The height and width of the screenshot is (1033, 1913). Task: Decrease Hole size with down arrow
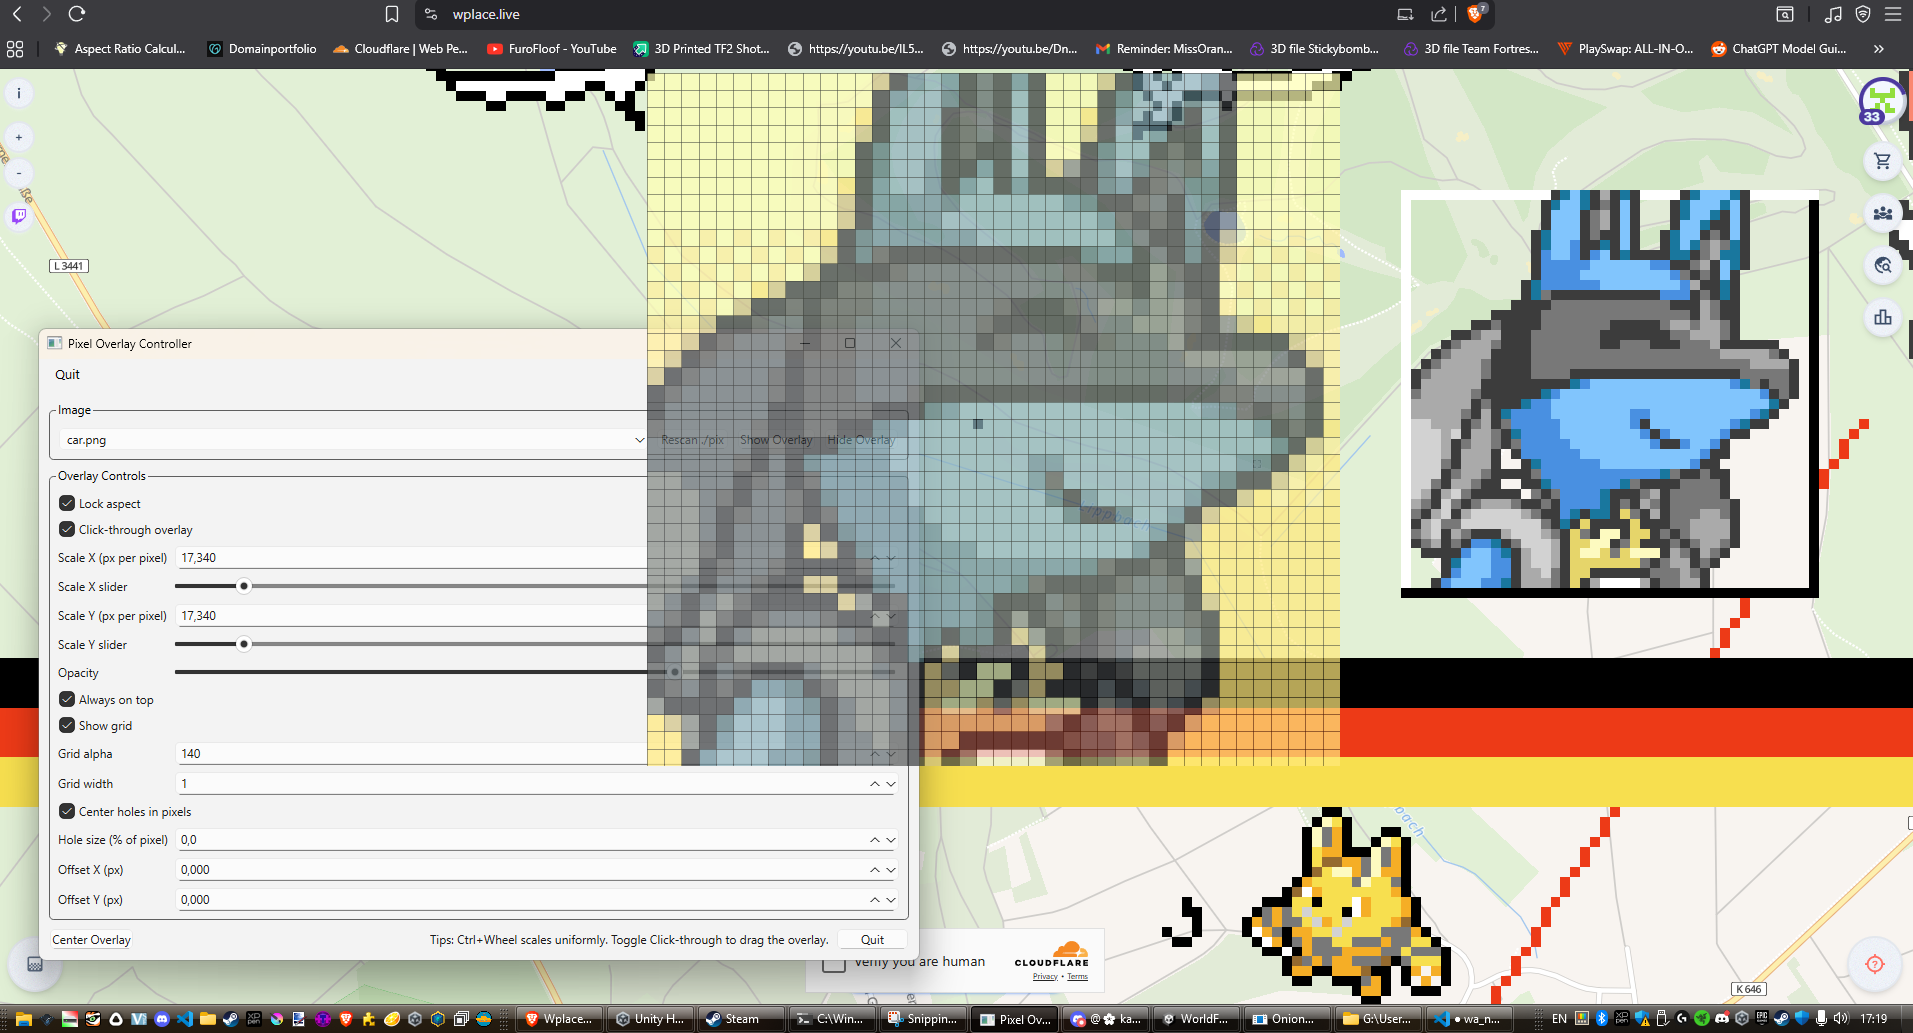891,840
